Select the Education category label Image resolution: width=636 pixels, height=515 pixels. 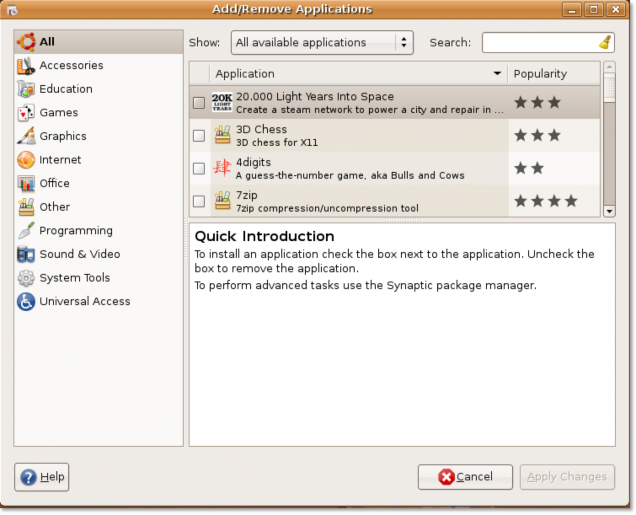pyautogui.click(x=66, y=89)
